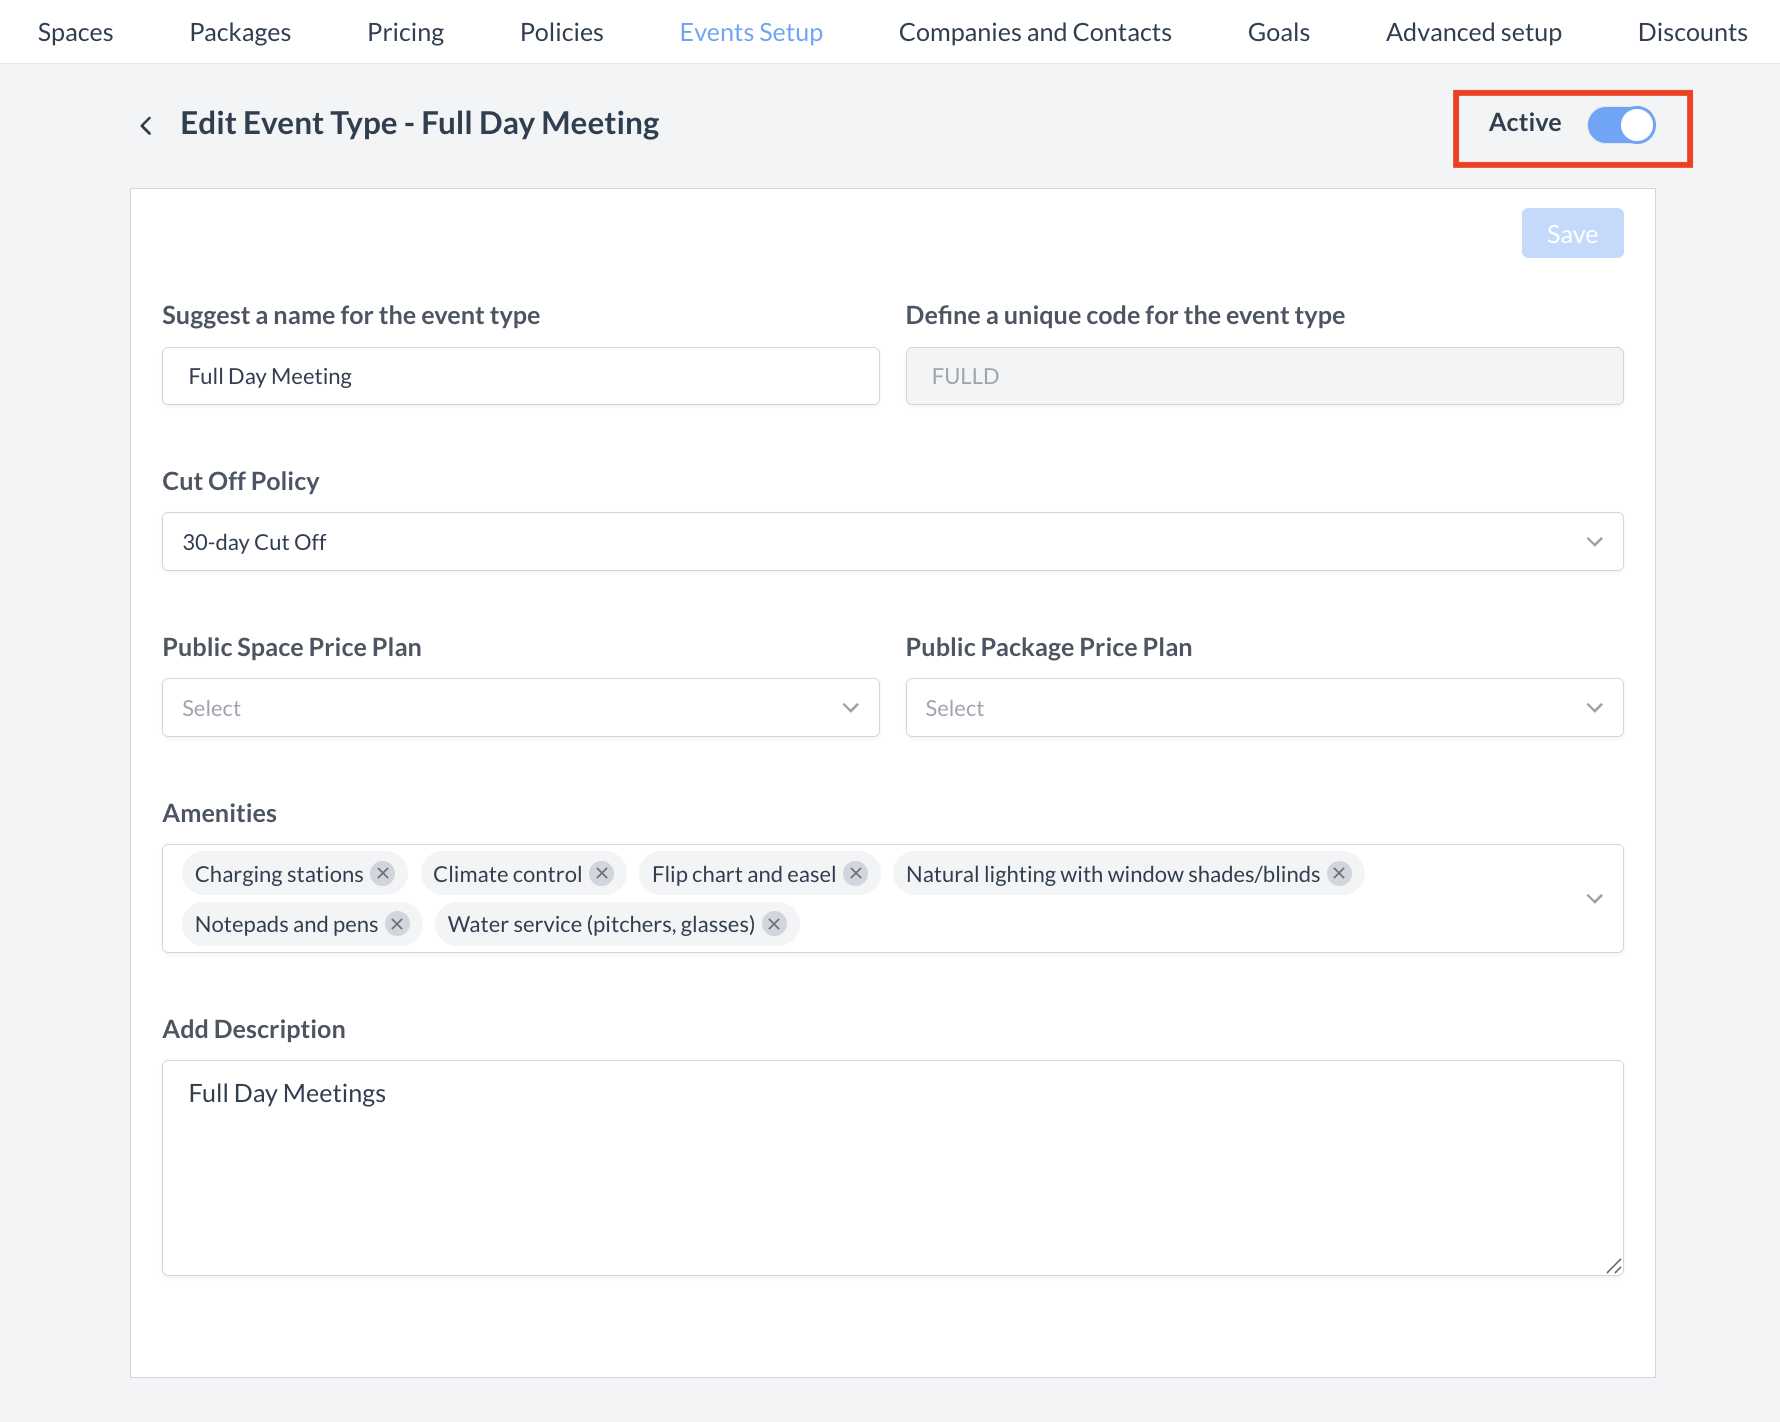Grab the description box resize handle
The image size is (1780, 1422).
point(1613,1266)
